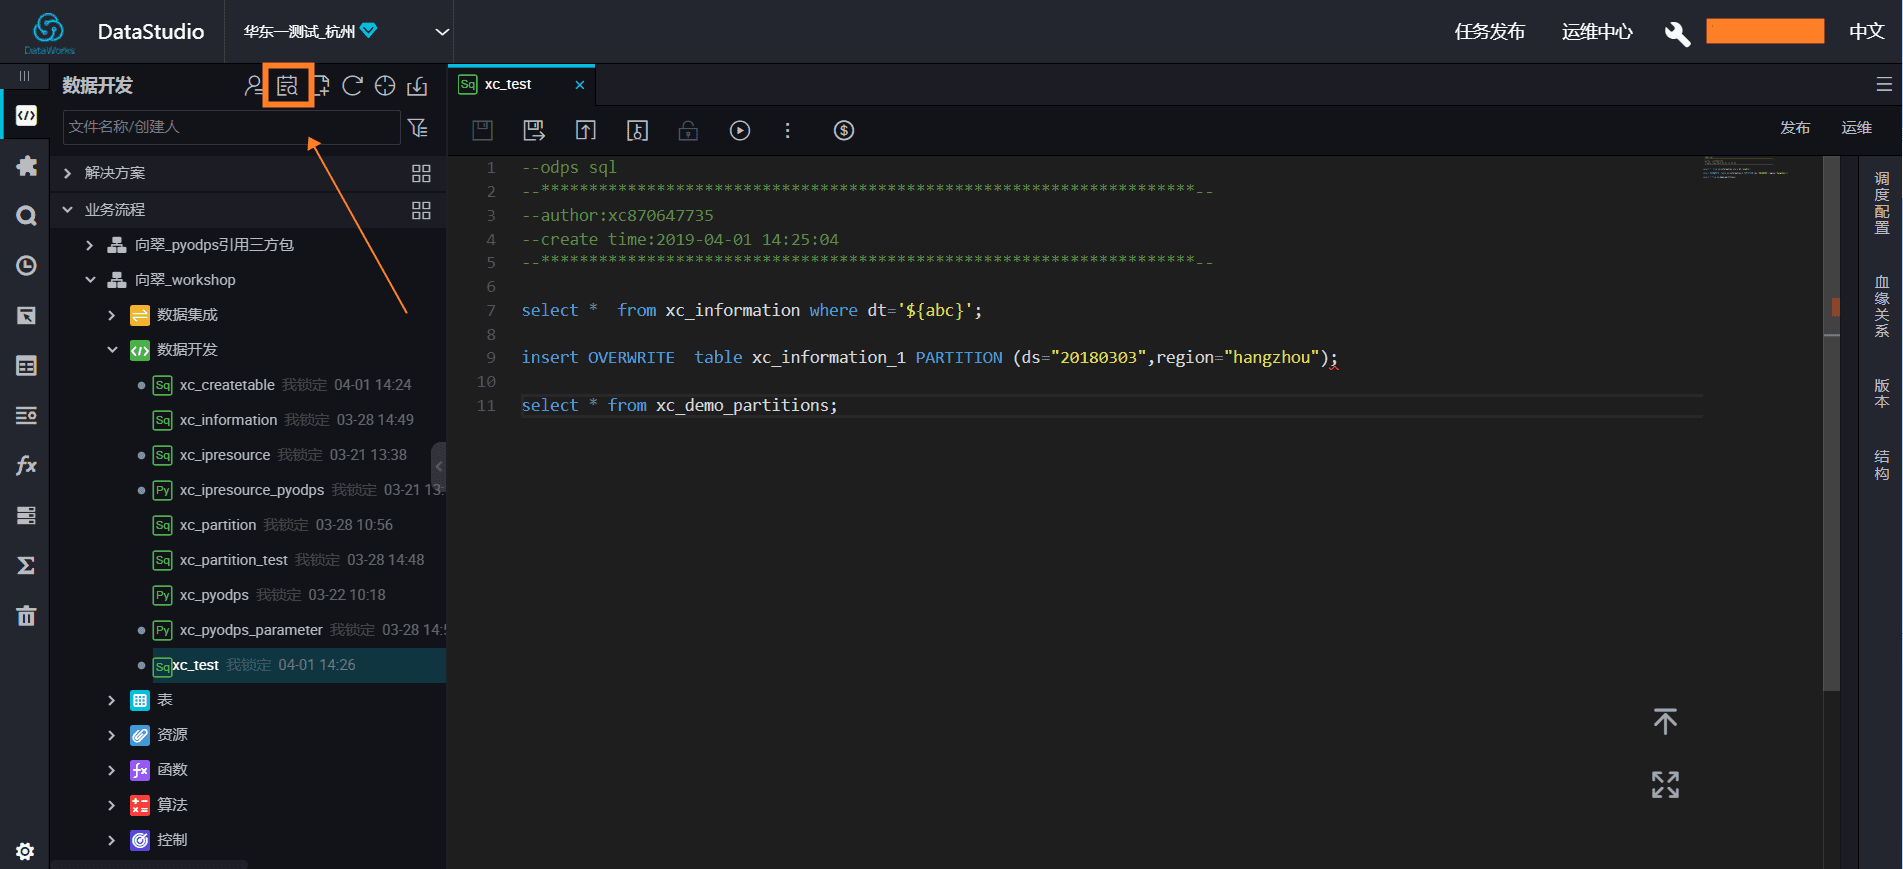Open the 调度配置 side tab
This screenshot has width=1903, height=869.
coord(1881,203)
